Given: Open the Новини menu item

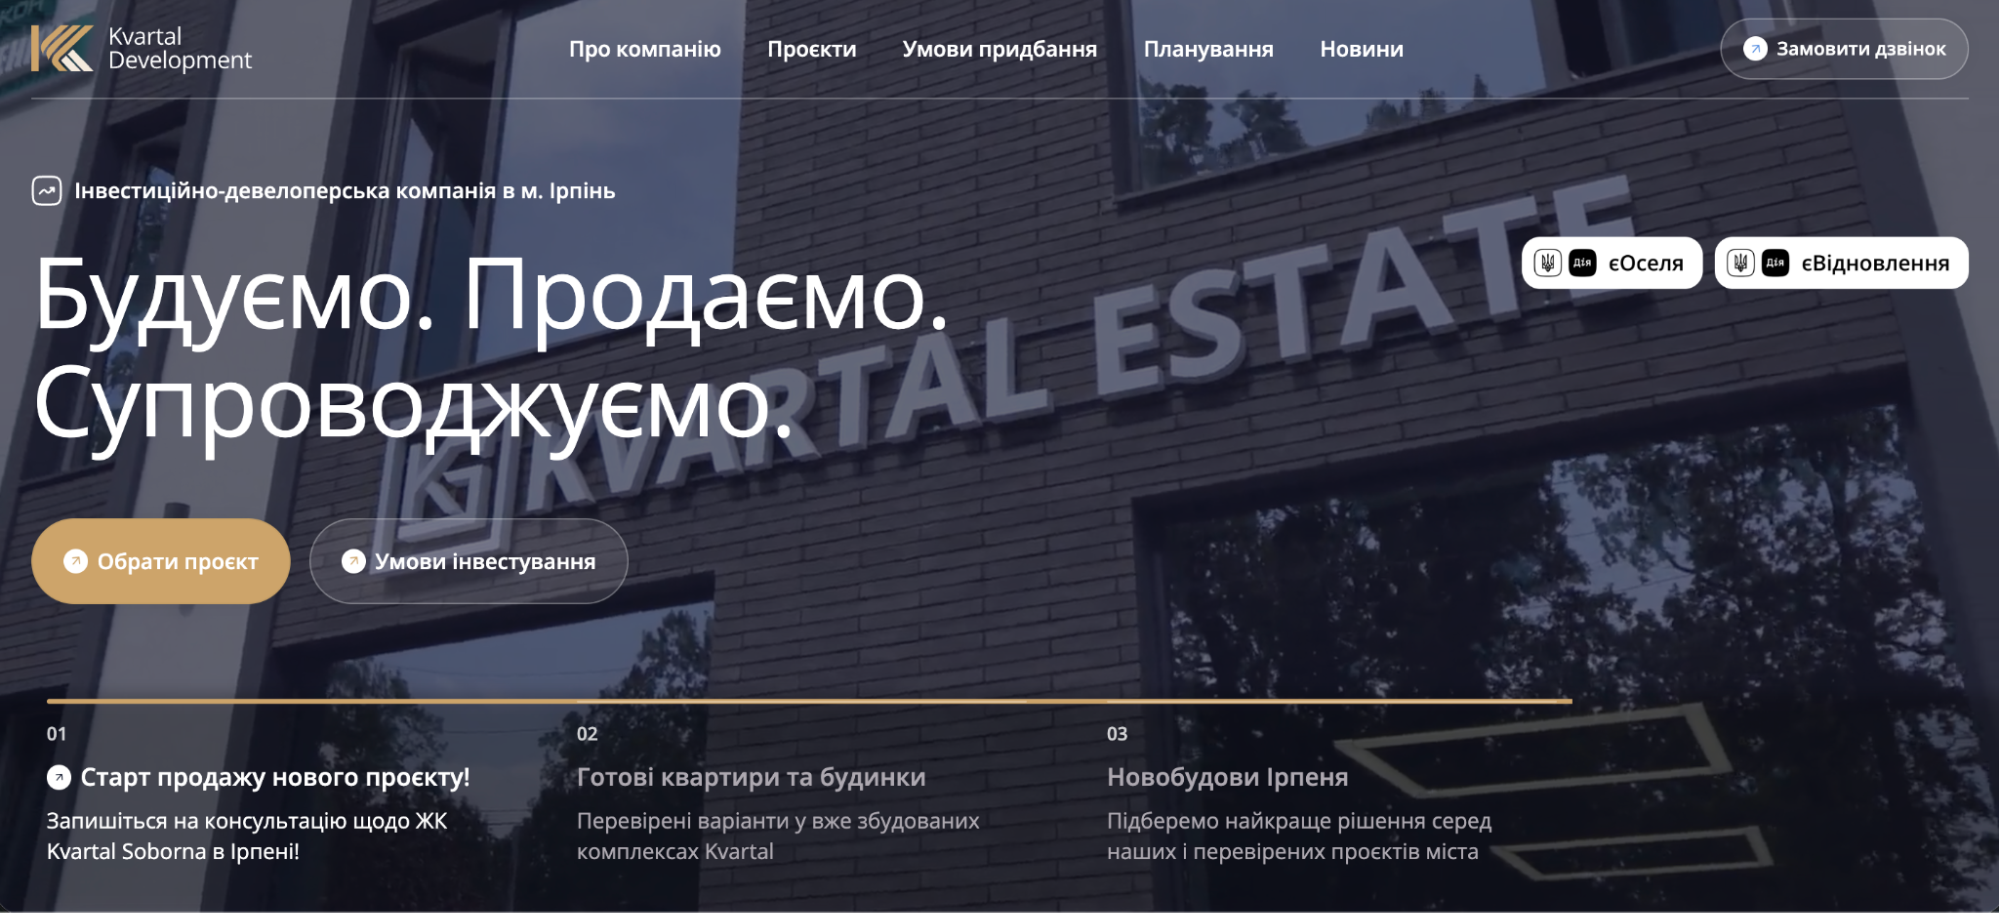Looking at the screenshot, I should coord(1362,47).
